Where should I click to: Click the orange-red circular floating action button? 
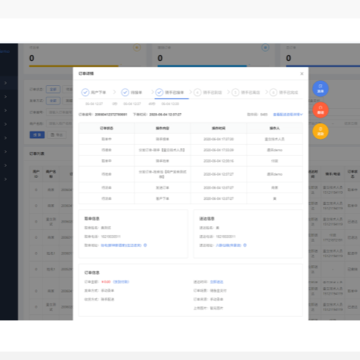(x=320, y=110)
